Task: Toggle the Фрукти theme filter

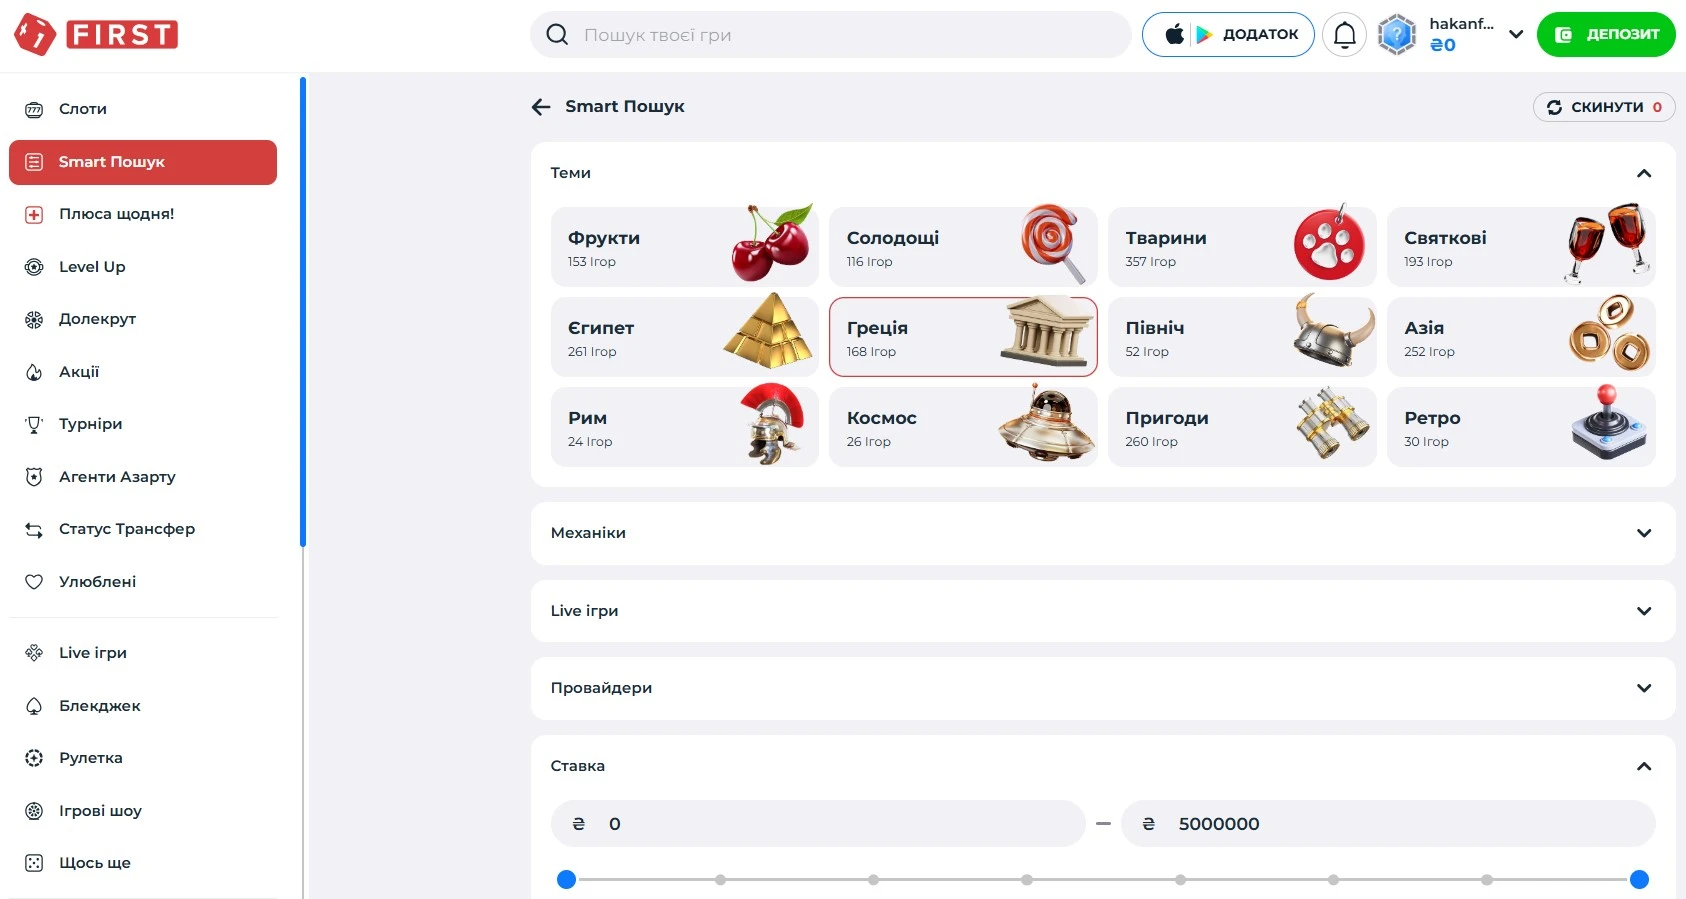Action: point(685,247)
